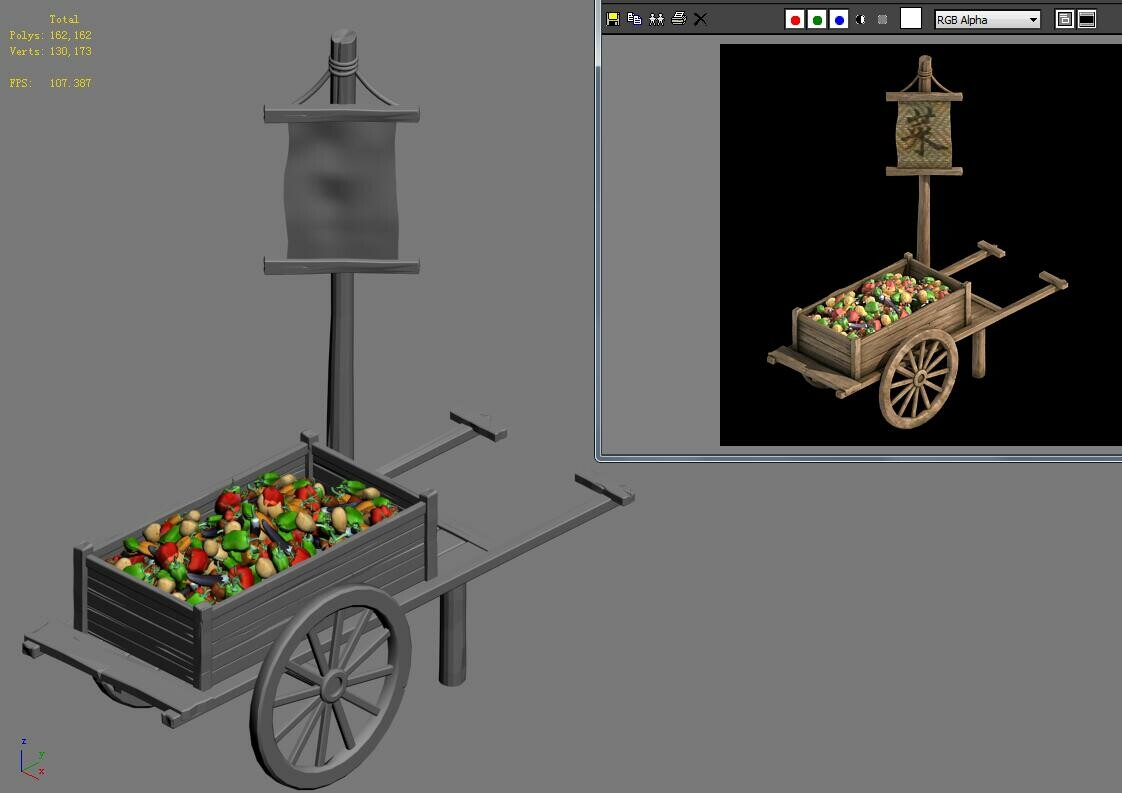Toggle the blue channel button

[x=839, y=19]
